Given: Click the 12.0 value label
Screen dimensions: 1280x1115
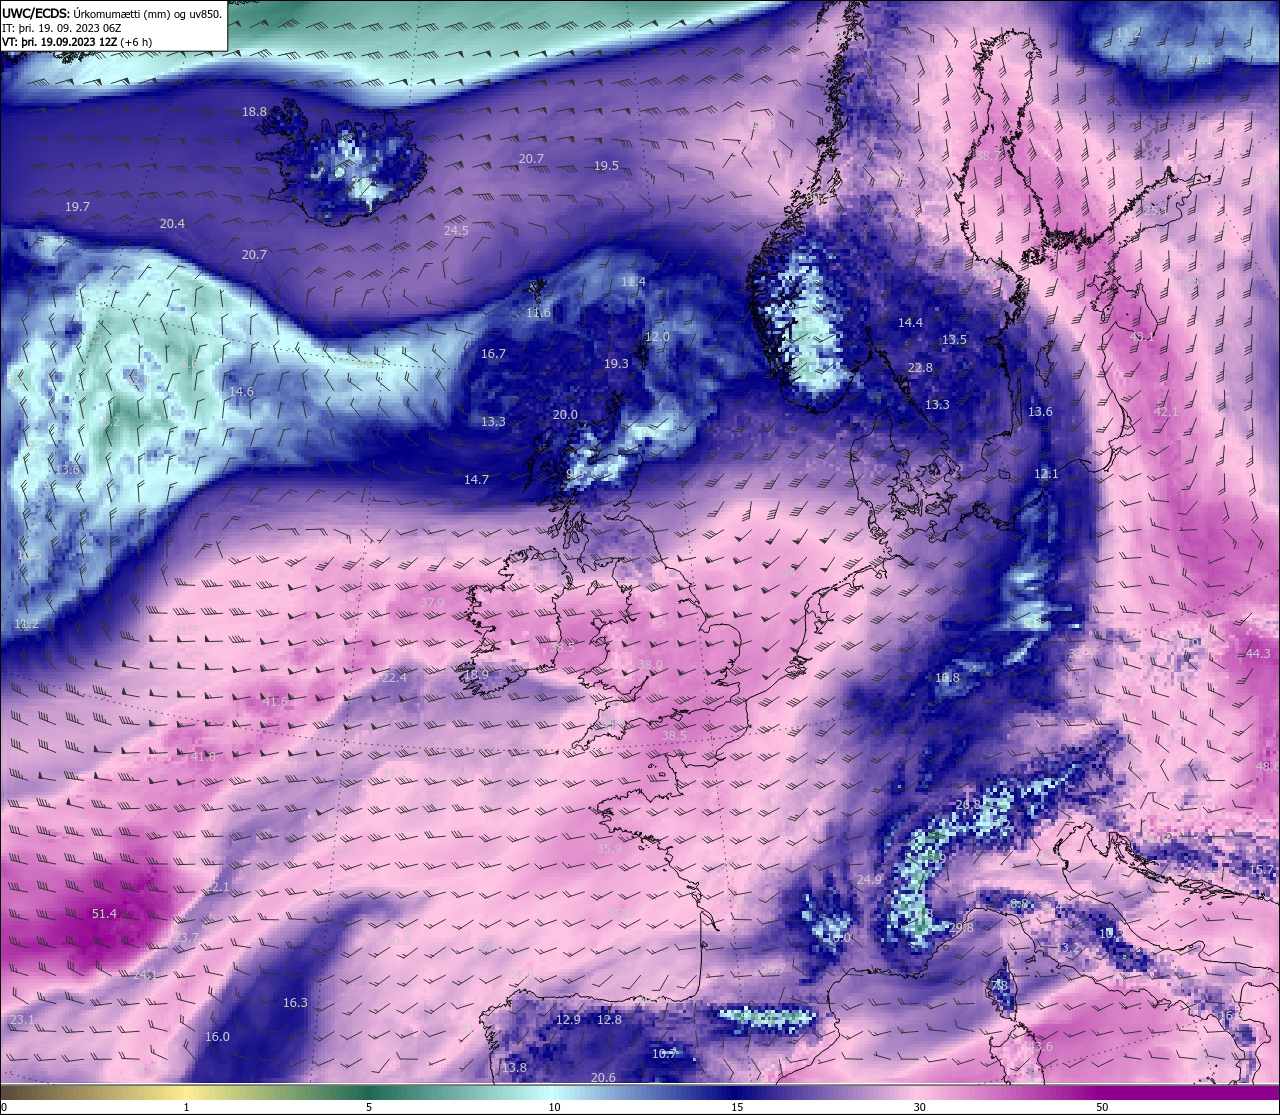Looking at the screenshot, I should [x=657, y=337].
